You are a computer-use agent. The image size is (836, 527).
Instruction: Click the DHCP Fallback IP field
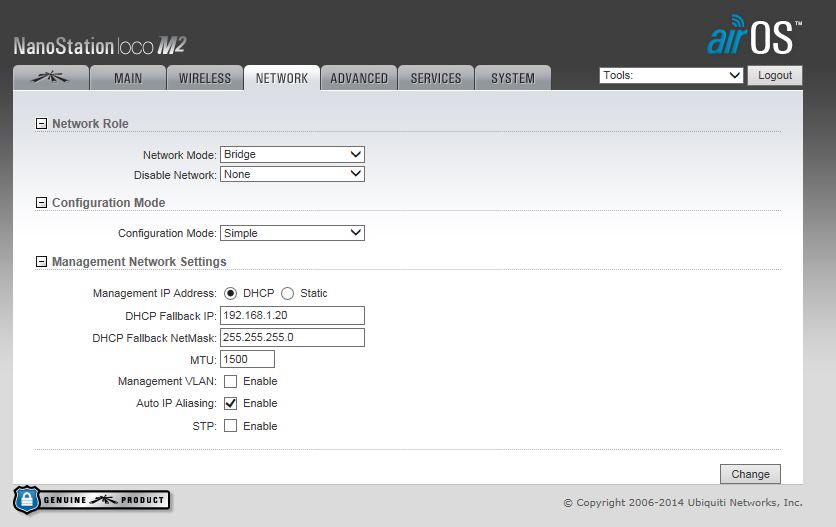(292, 315)
